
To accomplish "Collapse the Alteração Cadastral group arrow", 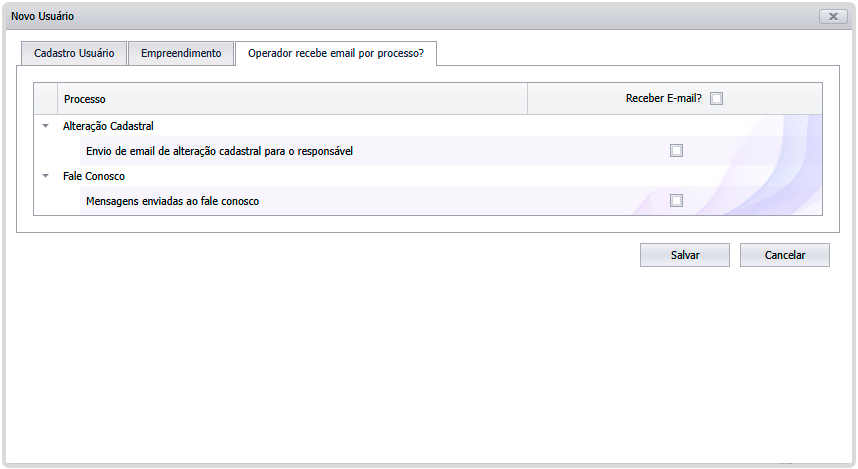I will 46,126.
